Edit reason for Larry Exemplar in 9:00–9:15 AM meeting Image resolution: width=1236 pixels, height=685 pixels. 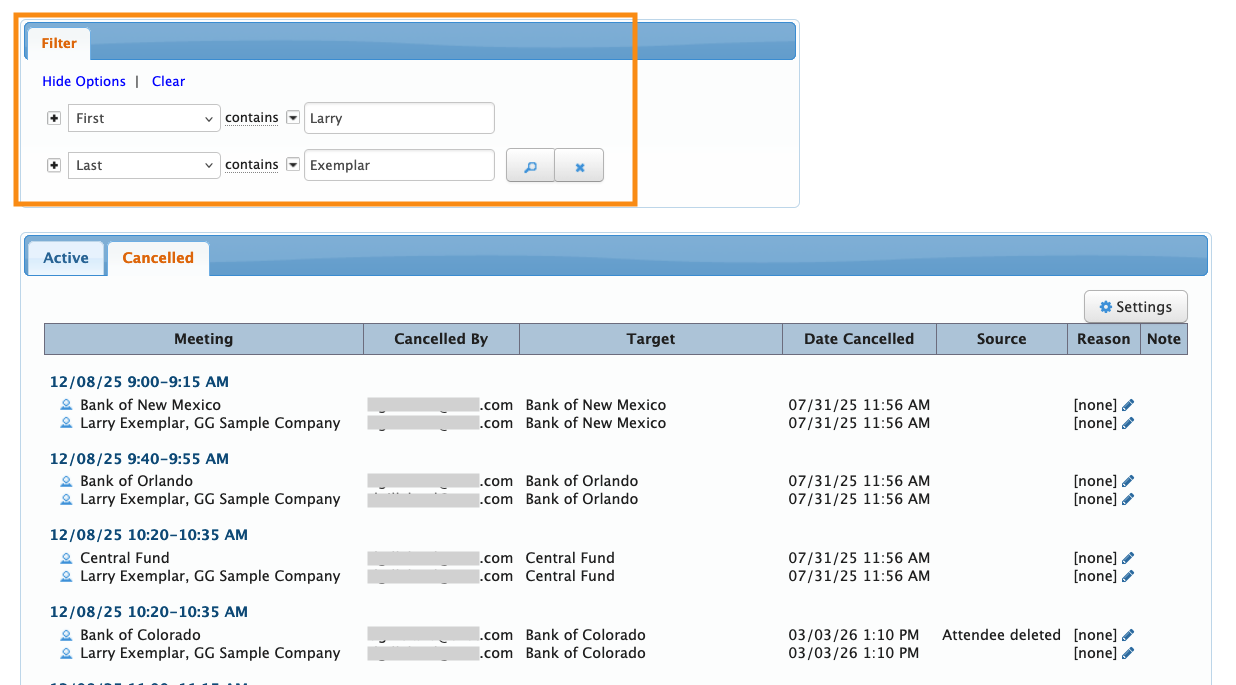[1128, 423]
